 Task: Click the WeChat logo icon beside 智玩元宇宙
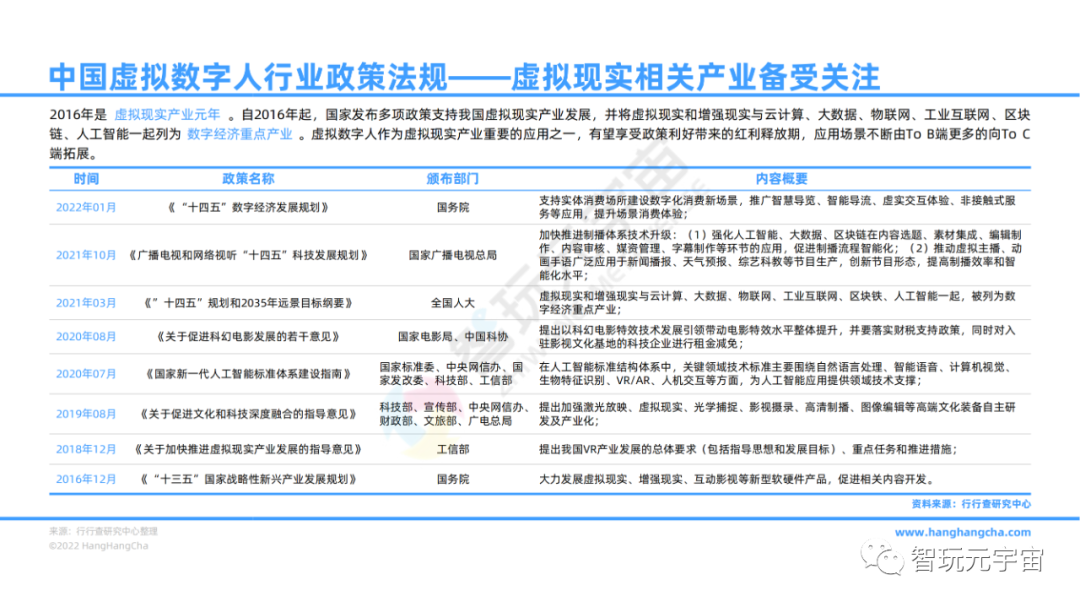[x=882, y=558]
